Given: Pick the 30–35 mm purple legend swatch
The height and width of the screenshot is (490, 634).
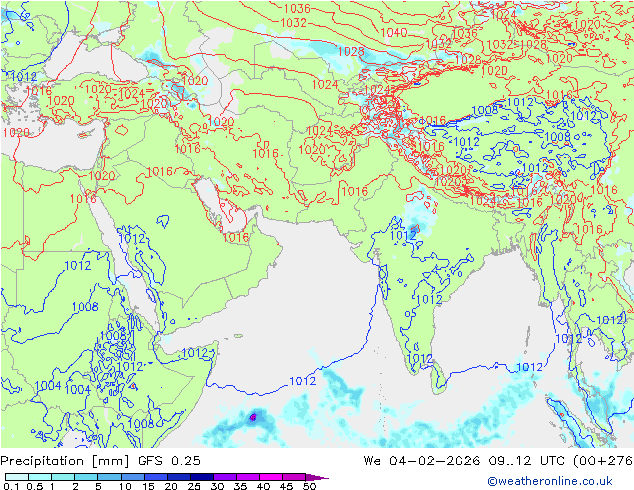Looking at the screenshot, I should [225, 477].
